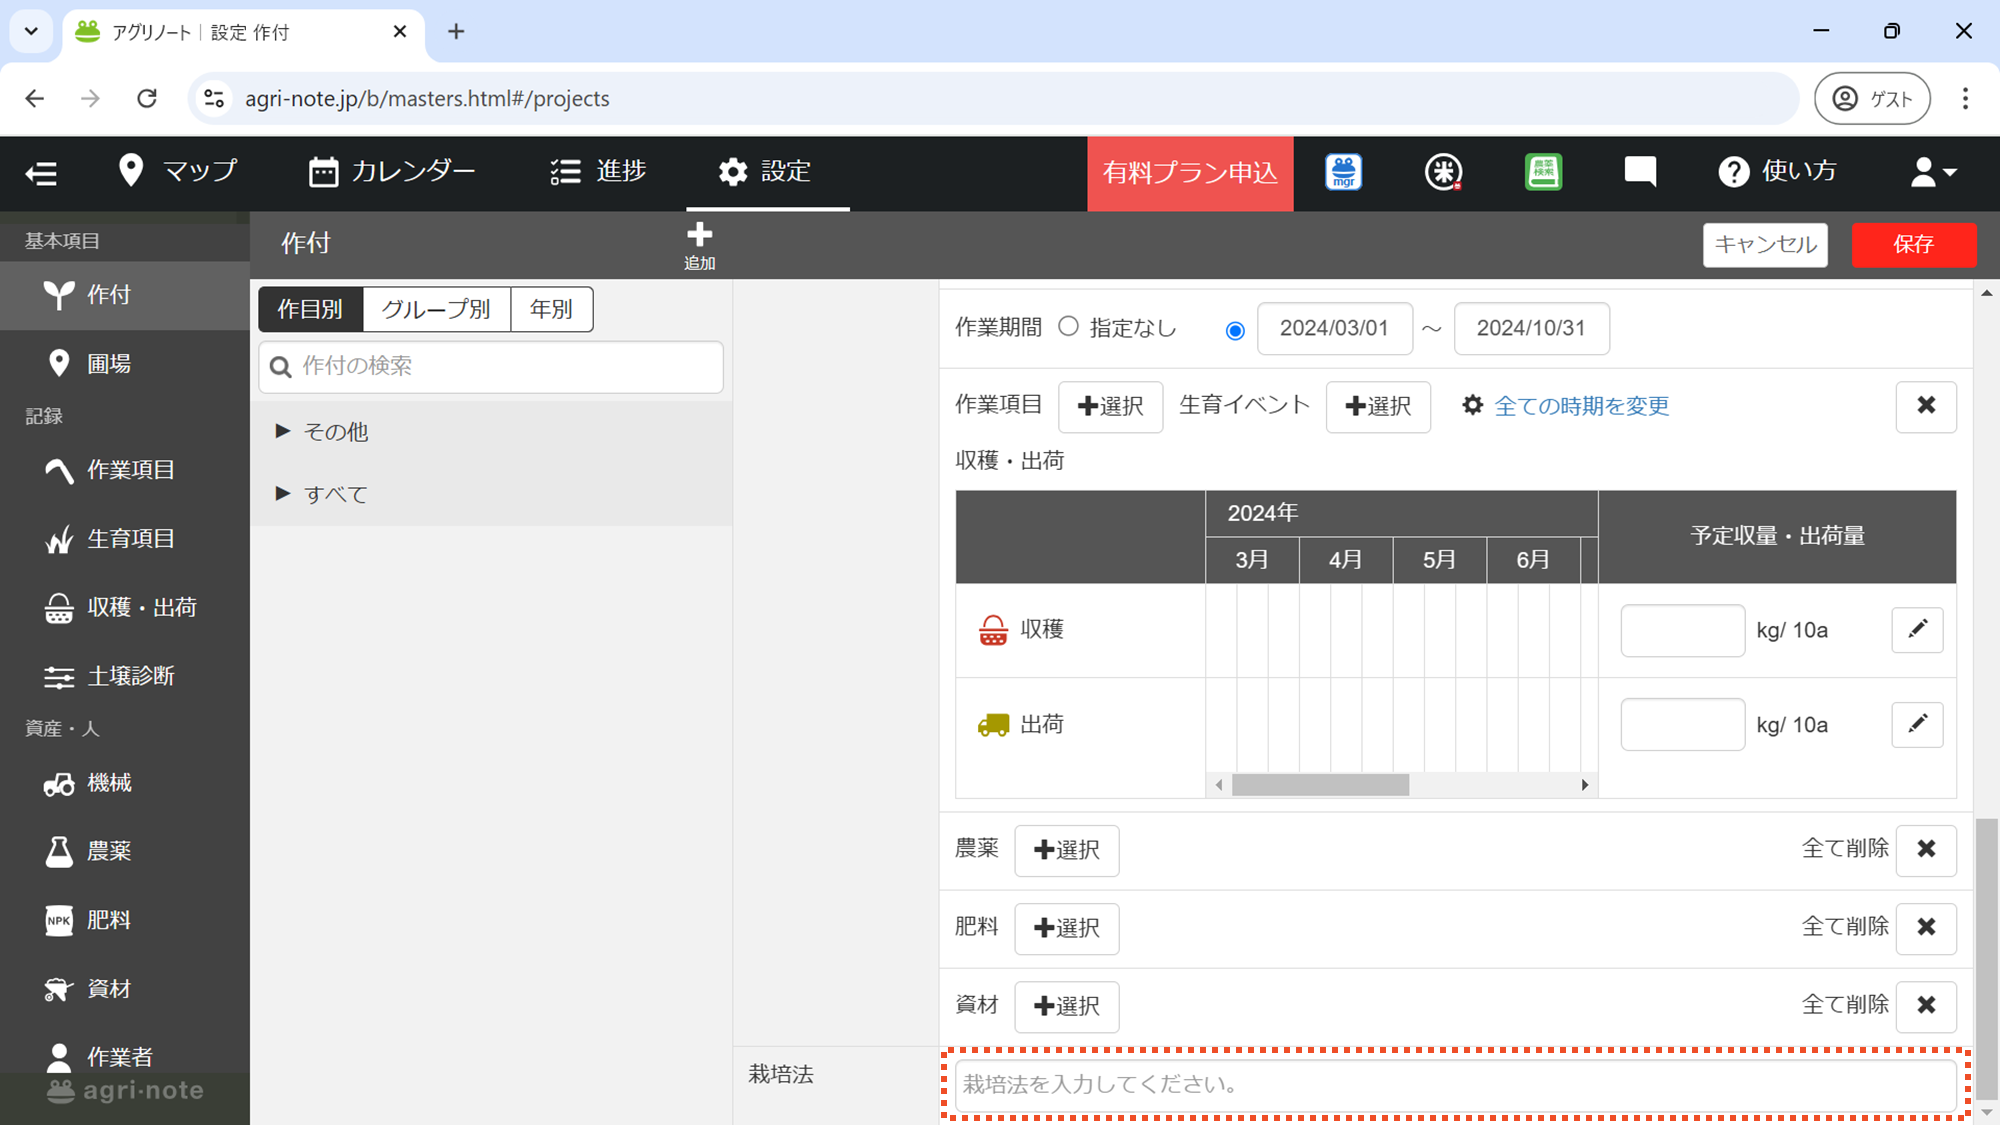Click the timeline horizontal scrollbar thumb
The height and width of the screenshot is (1125, 2000).
(1320, 785)
